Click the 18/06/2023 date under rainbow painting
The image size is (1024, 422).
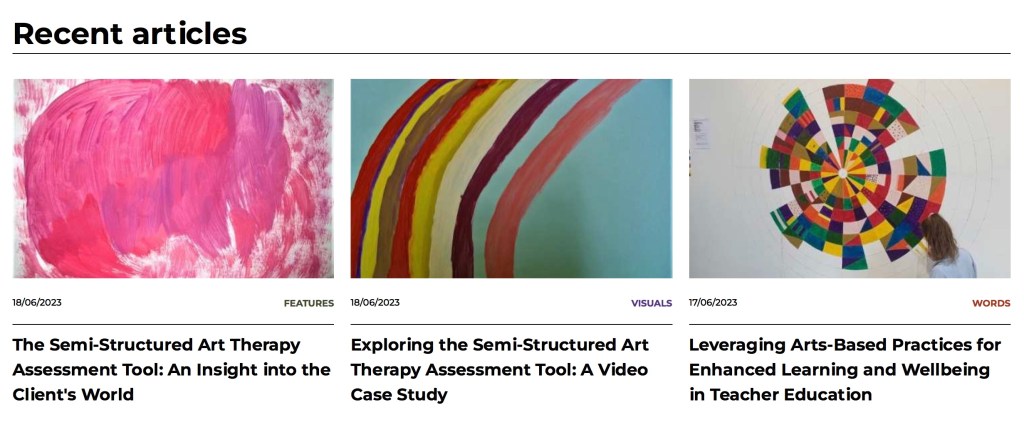[375, 302]
